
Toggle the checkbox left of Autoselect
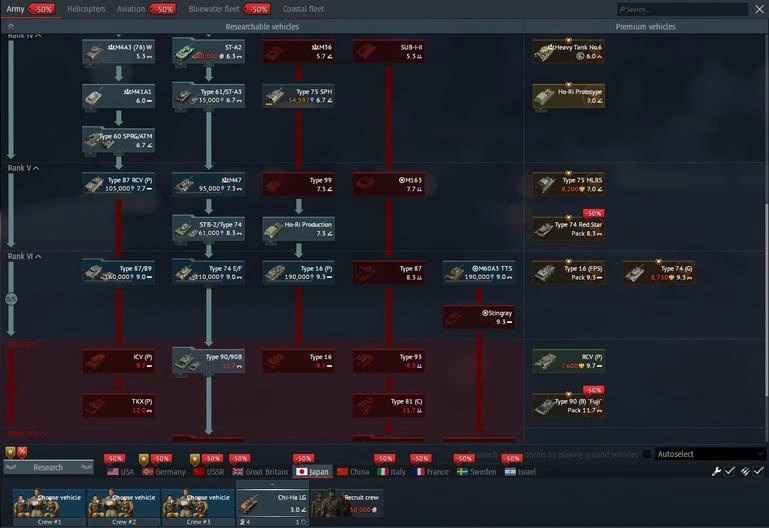point(647,454)
